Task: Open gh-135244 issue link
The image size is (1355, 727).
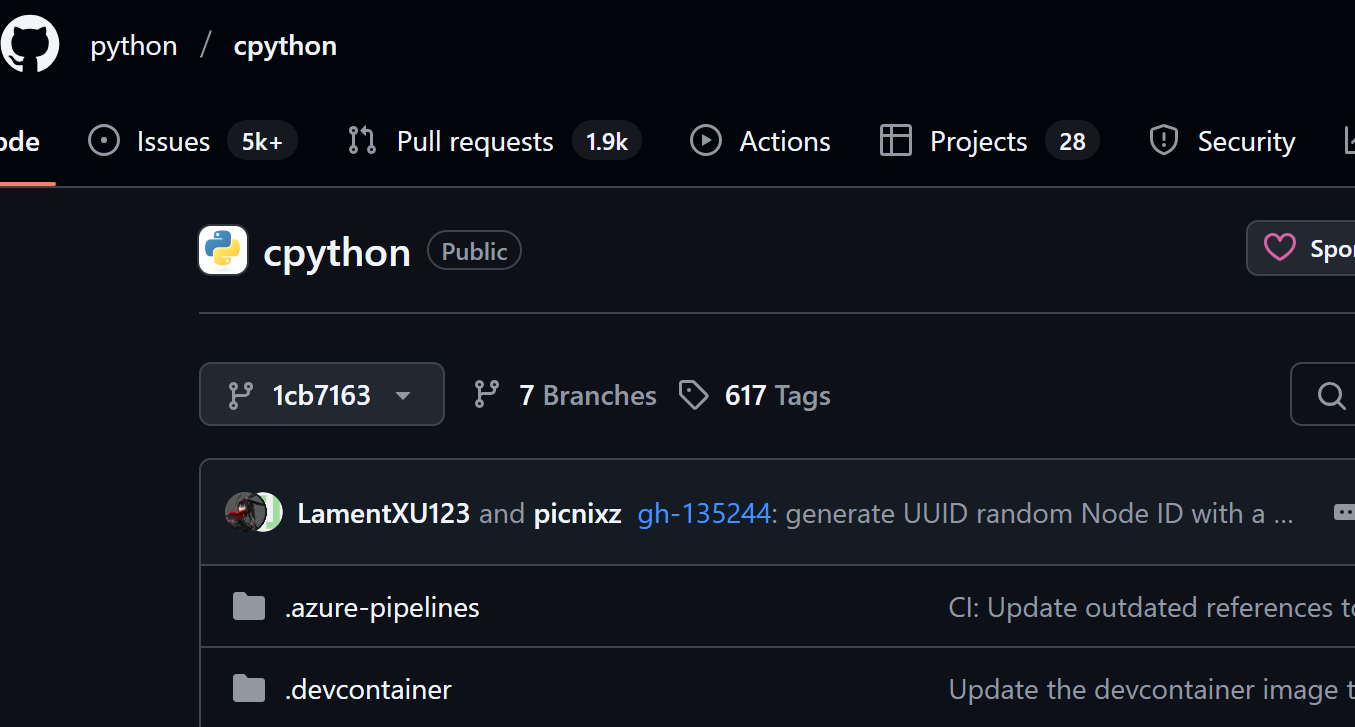Action: pos(704,514)
